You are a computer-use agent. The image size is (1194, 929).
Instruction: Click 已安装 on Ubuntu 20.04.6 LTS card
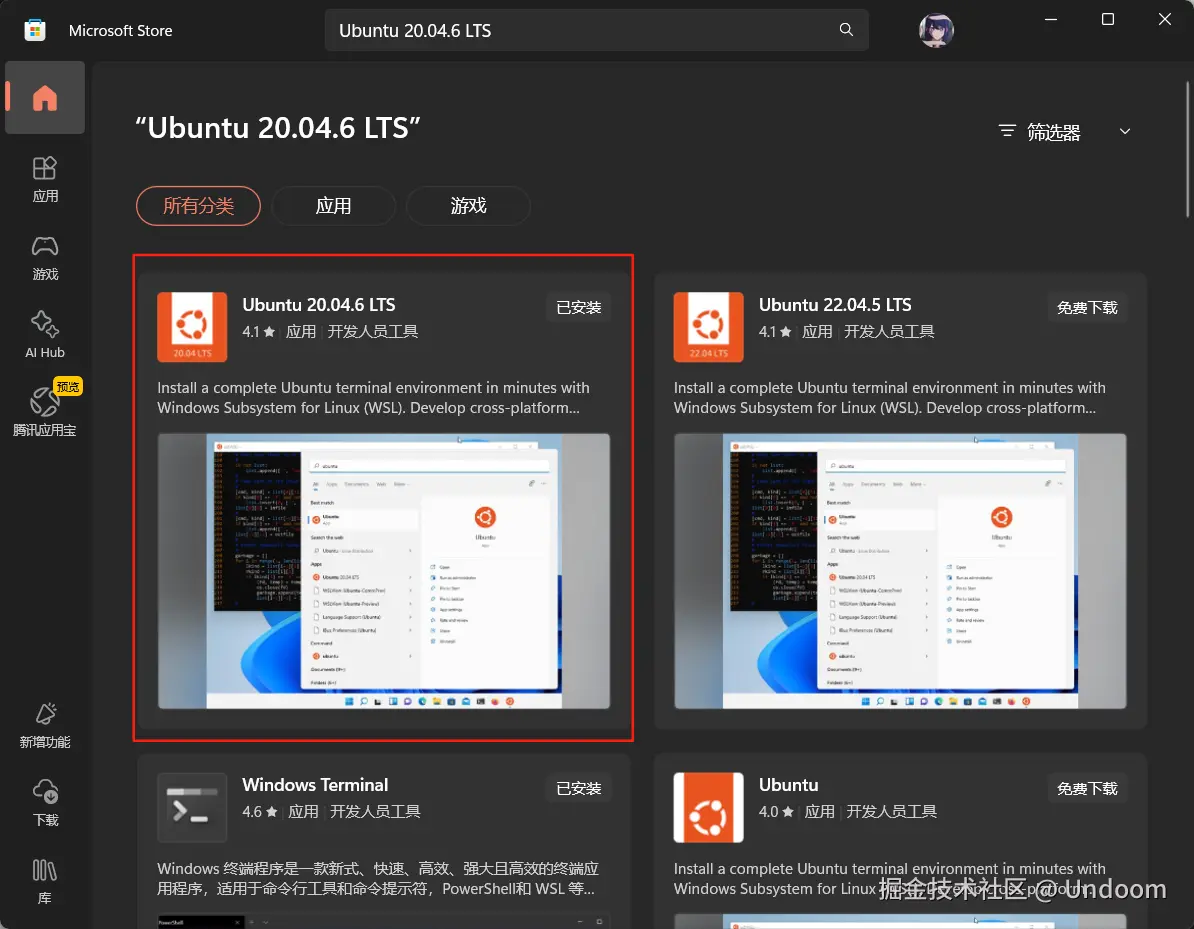(x=579, y=308)
